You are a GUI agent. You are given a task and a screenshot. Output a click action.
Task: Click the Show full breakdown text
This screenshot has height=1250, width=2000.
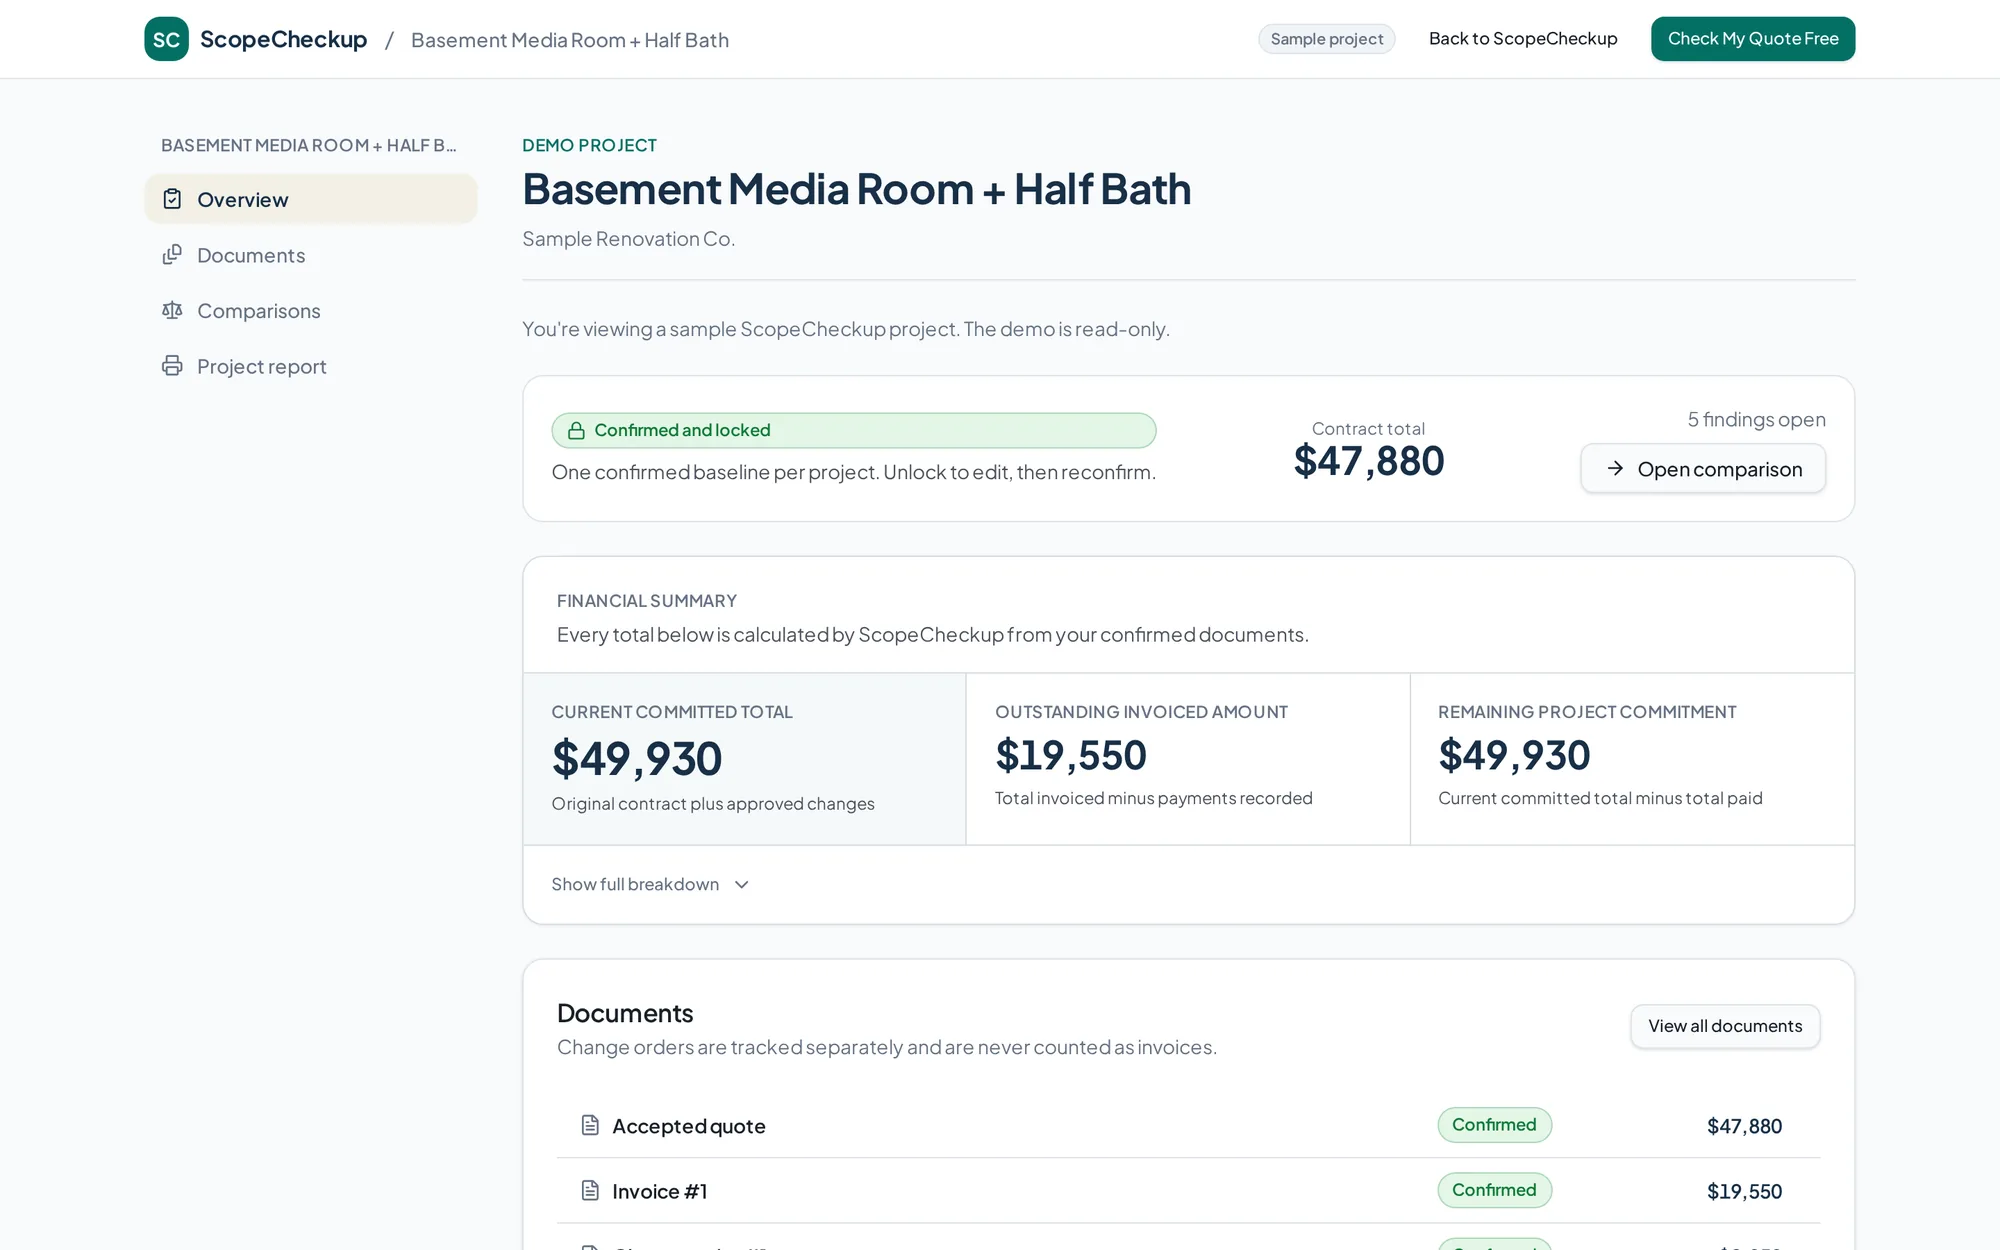(635, 884)
